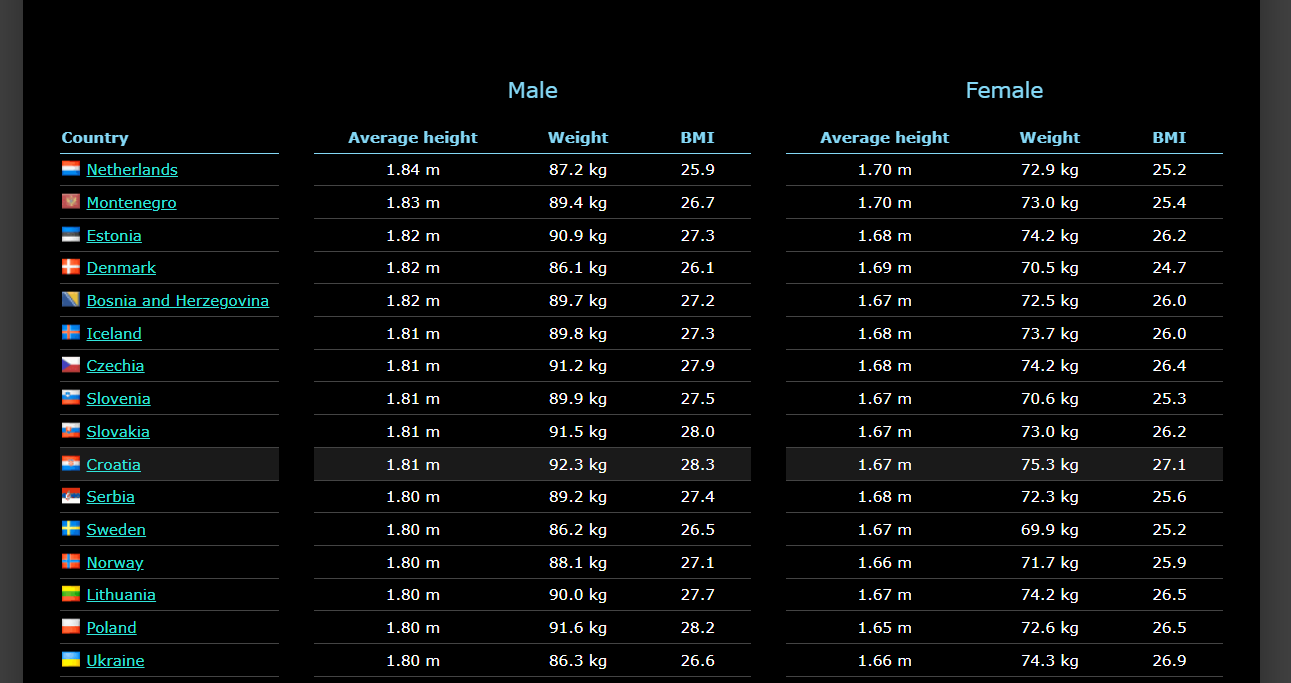
Task: Open the Estonia country link
Action: click(x=114, y=236)
